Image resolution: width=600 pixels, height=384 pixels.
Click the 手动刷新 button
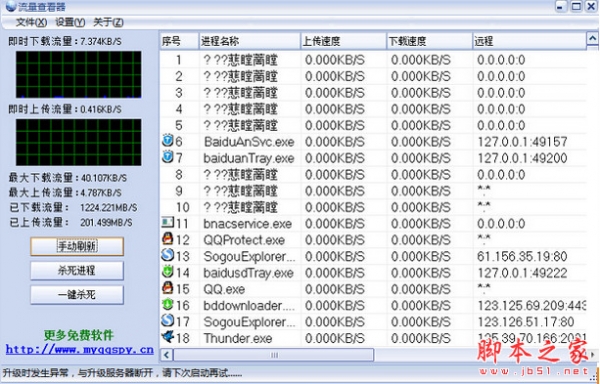click(x=77, y=246)
